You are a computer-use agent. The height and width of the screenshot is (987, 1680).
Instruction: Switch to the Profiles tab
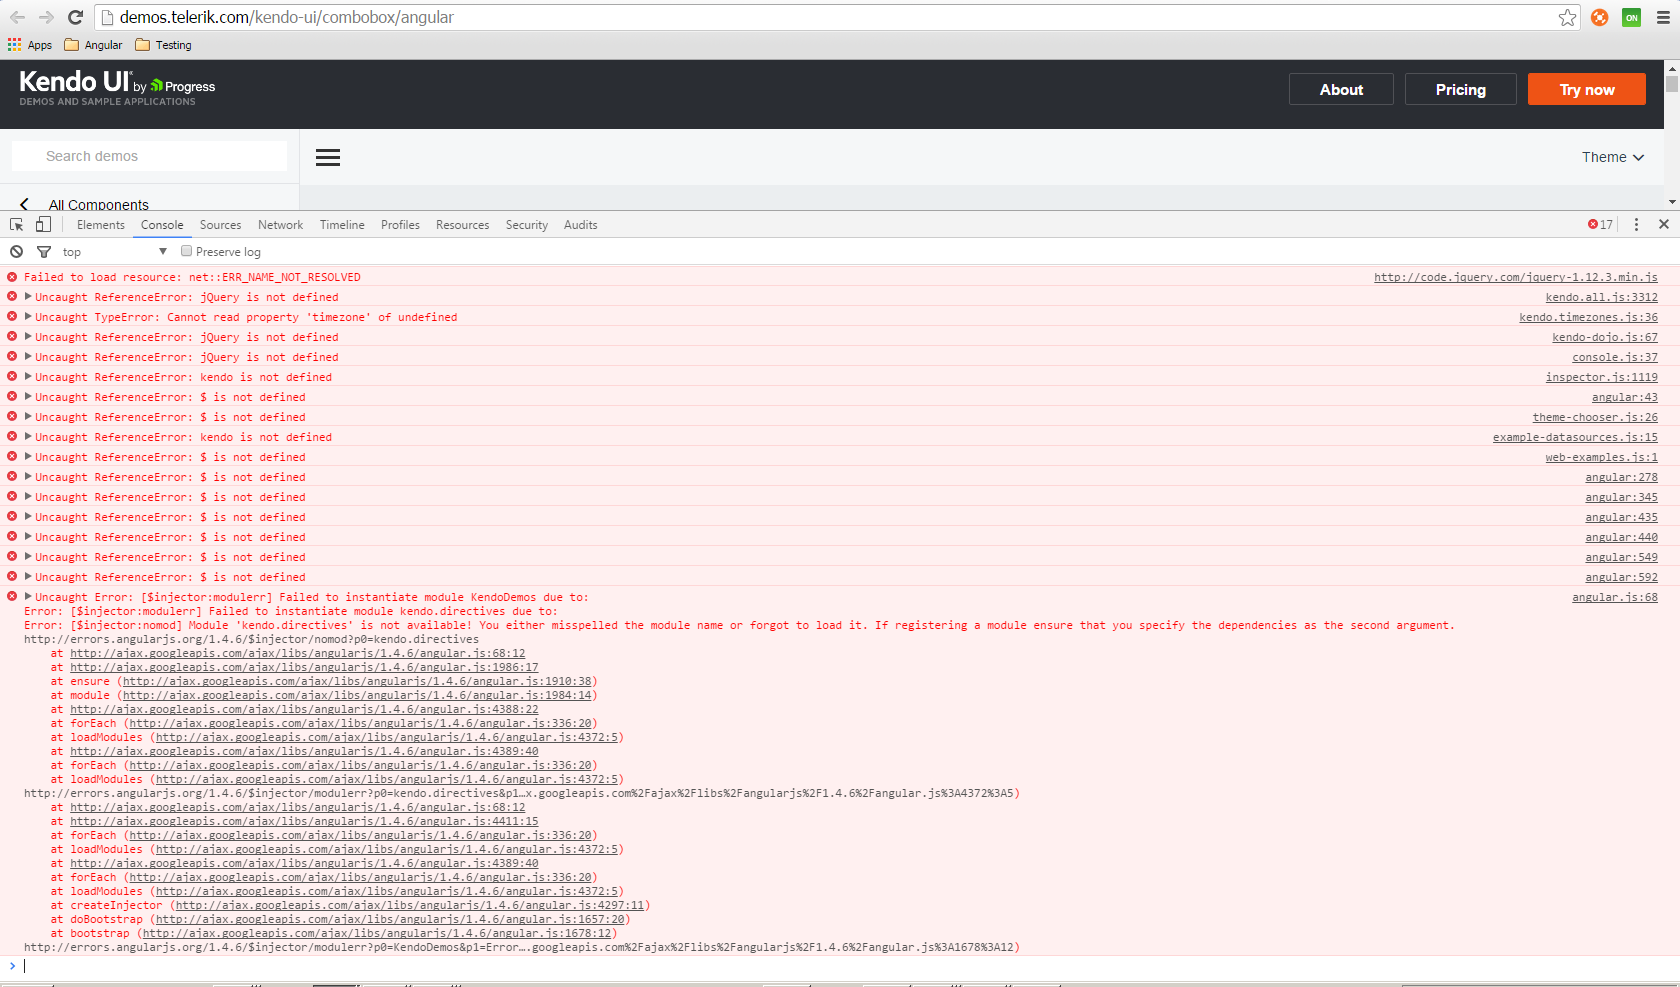tap(400, 225)
